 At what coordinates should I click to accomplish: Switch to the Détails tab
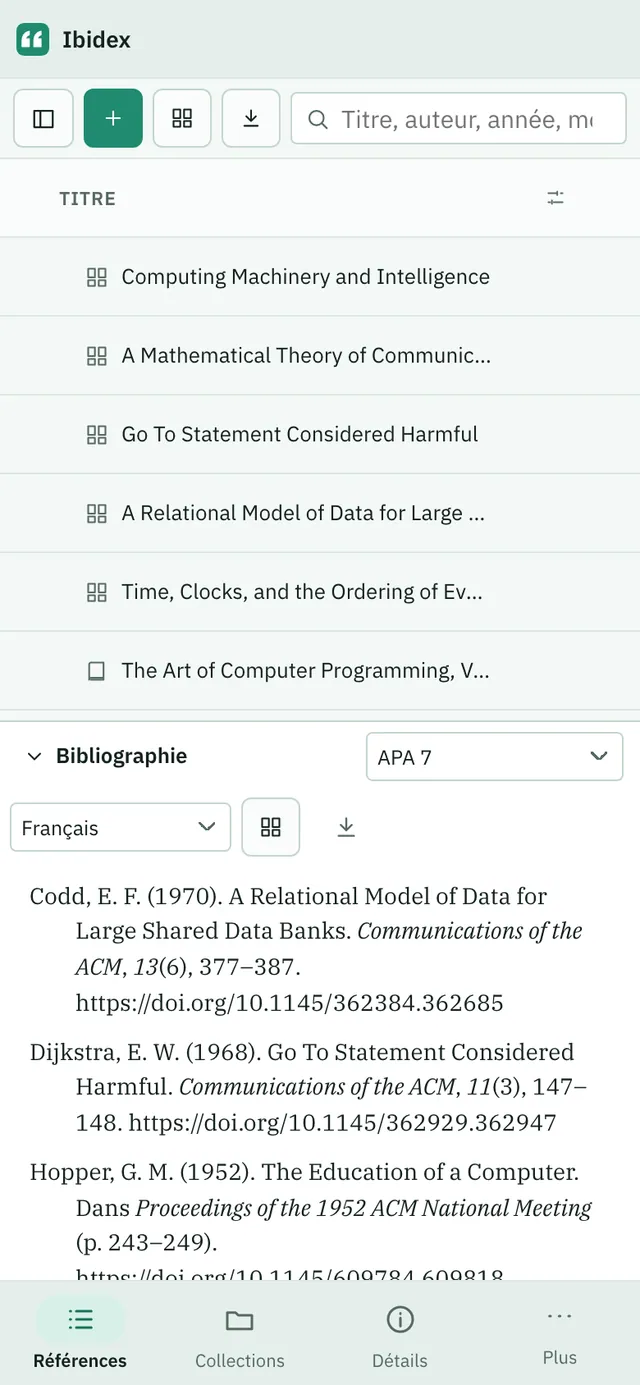(x=400, y=1337)
